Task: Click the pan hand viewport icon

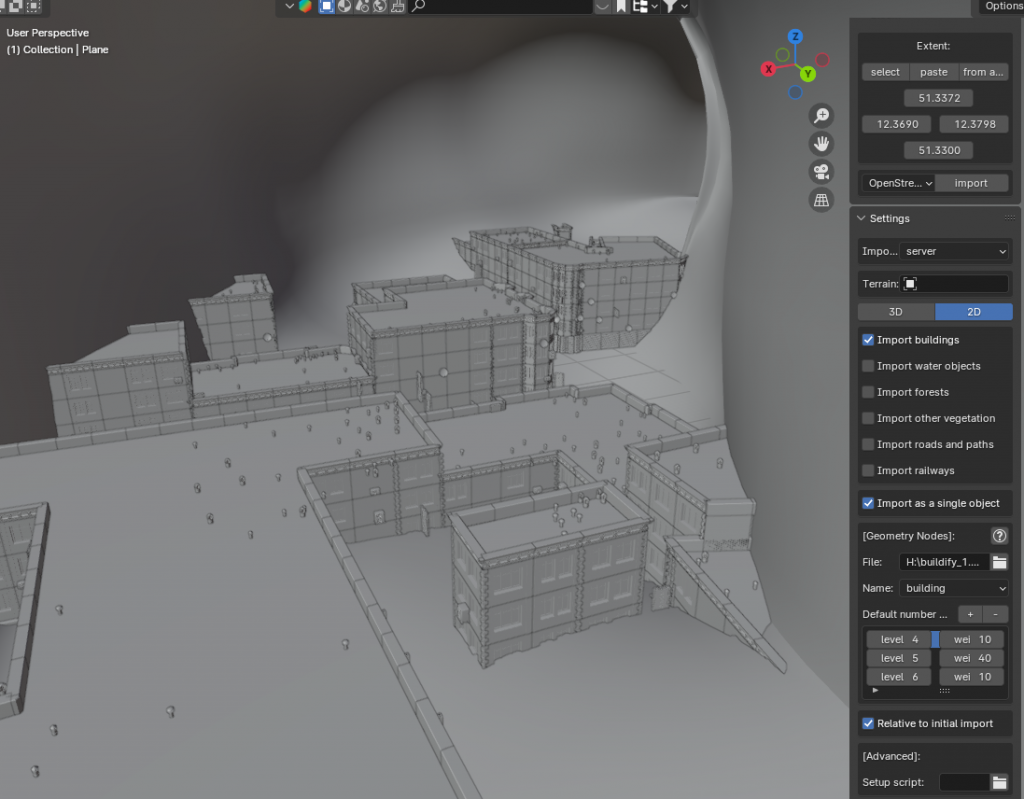Action: click(x=821, y=143)
